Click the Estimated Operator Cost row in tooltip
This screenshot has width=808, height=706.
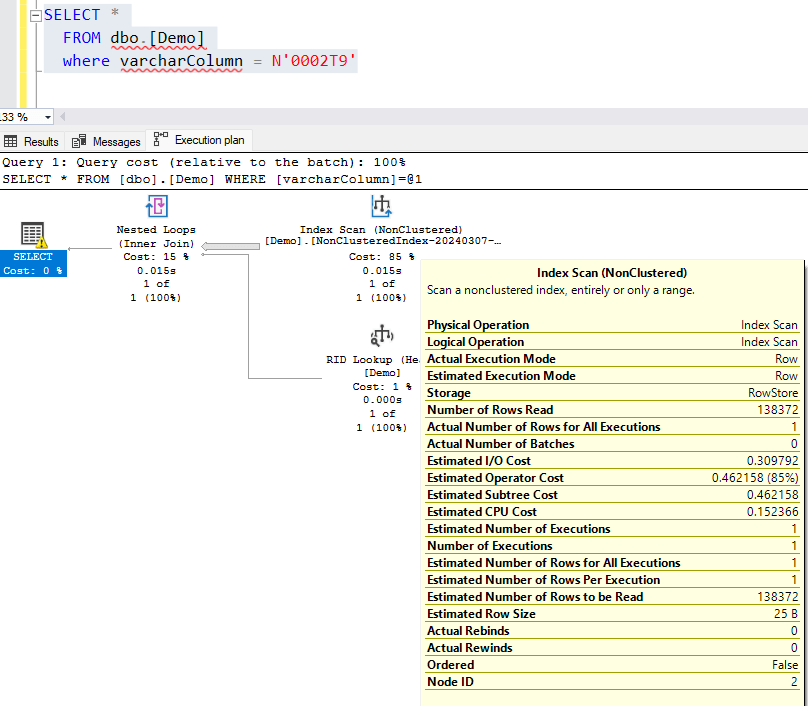pos(612,478)
